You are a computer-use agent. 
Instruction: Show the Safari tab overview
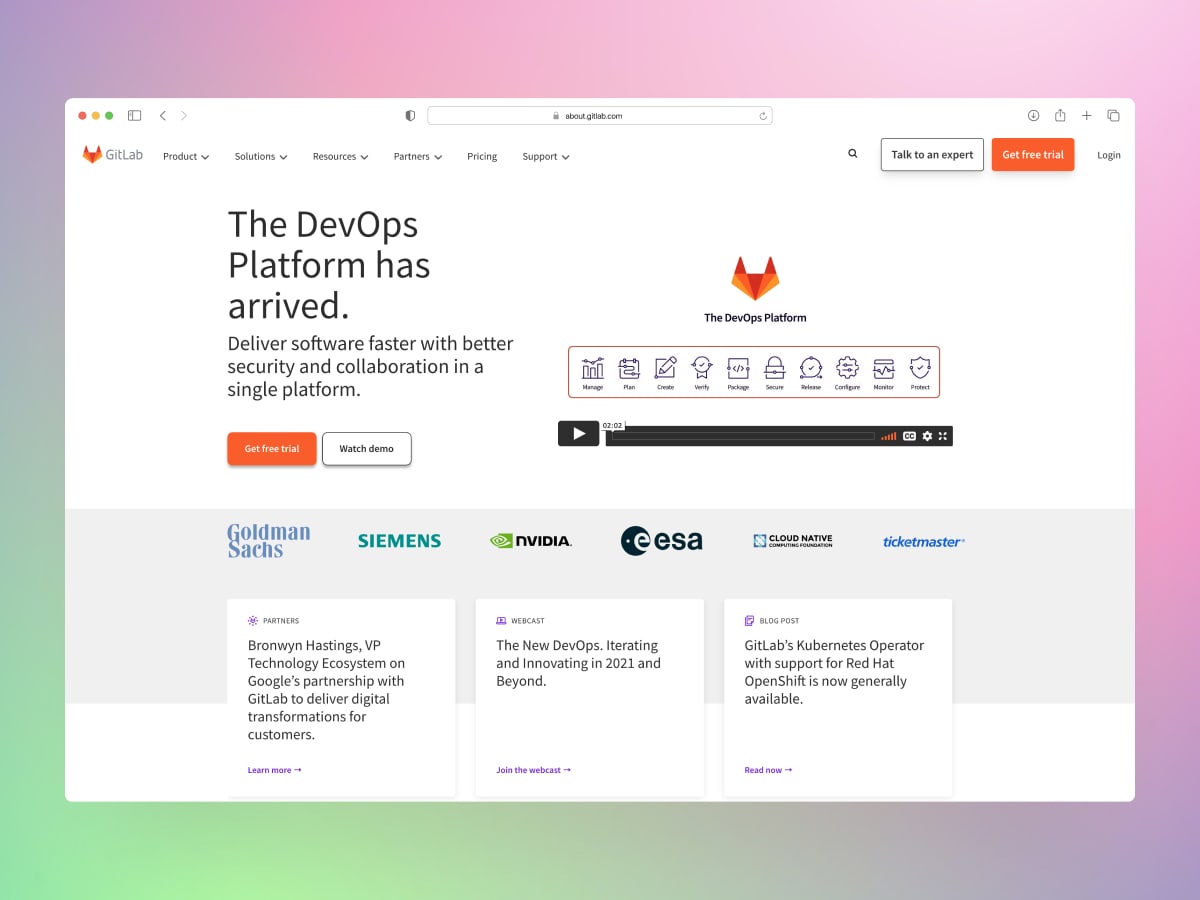pyautogui.click(x=1113, y=116)
